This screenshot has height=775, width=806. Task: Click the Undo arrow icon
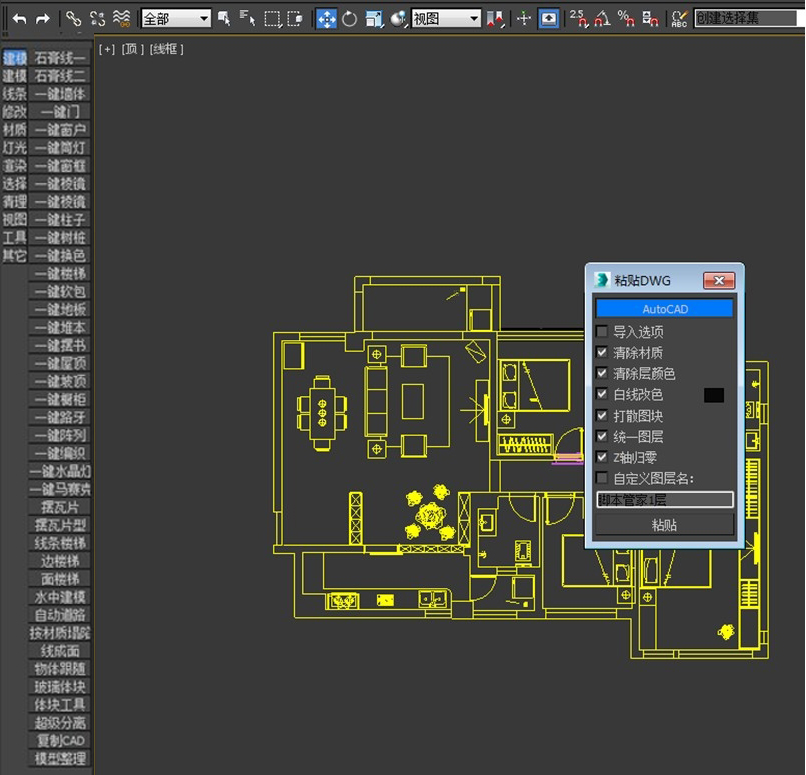(x=20, y=20)
